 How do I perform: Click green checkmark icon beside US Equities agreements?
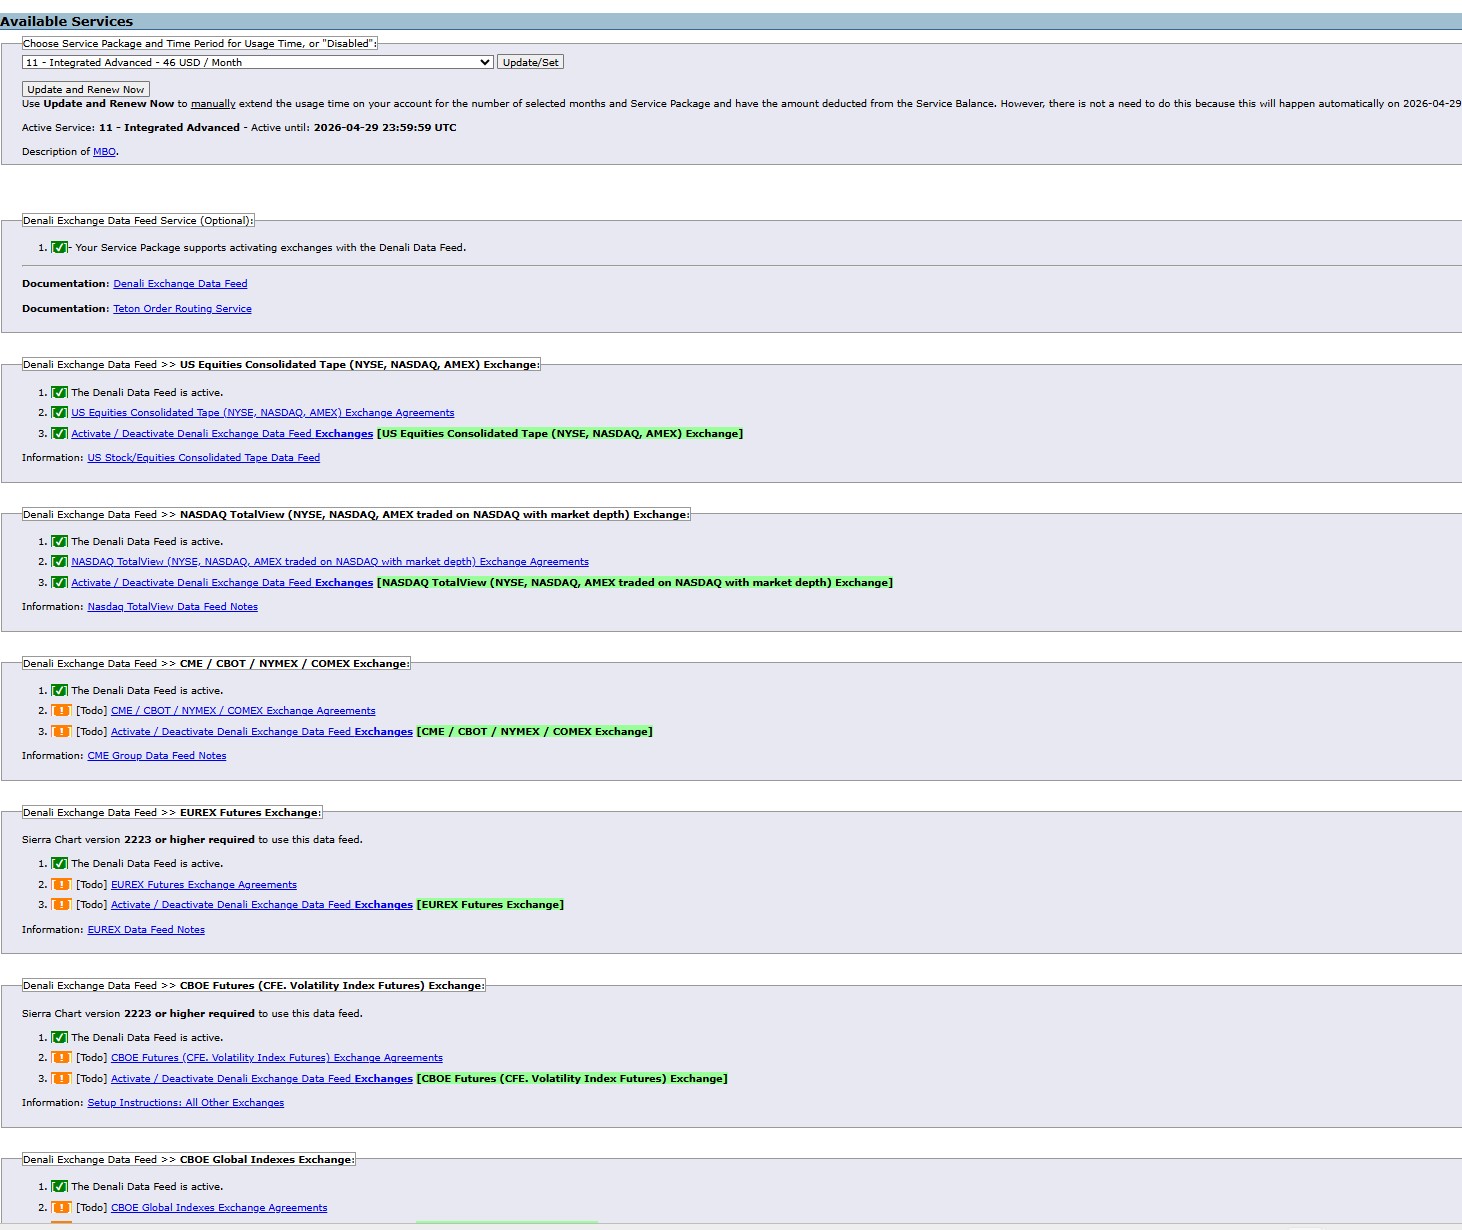click(x=59, y=413)
